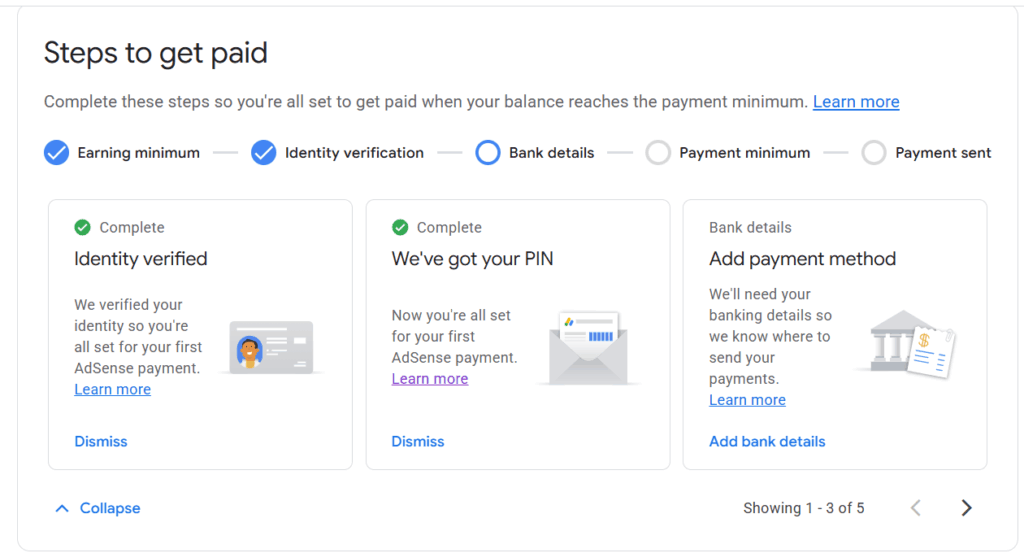Screen dimensions: 1024x553
Task: Collapse the Steps to get paid section
Action: pyautogui.click(x=110, y=508)
